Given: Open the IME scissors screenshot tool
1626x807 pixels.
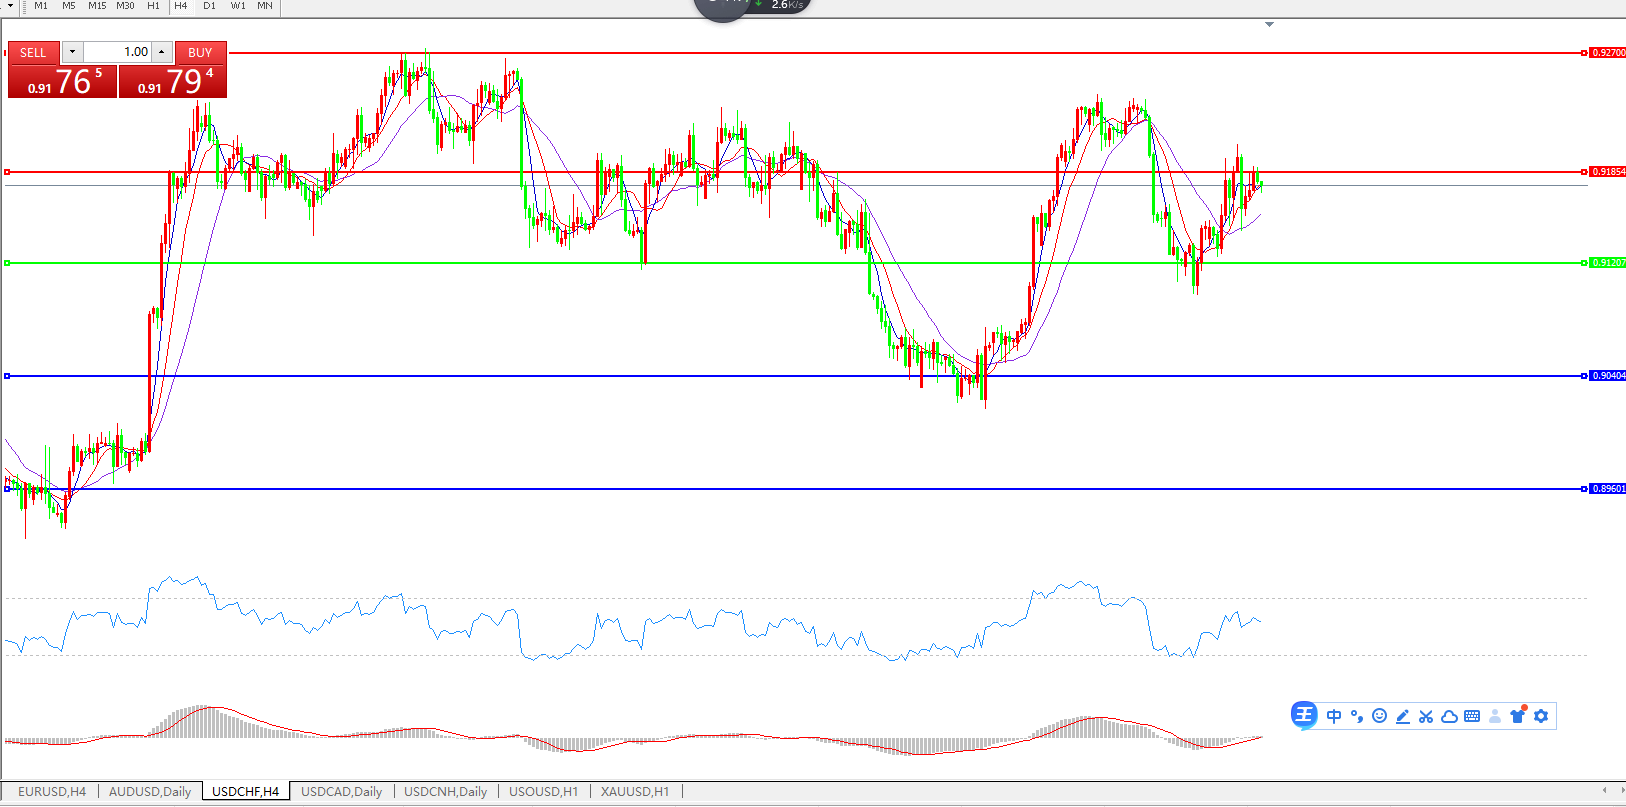Looking at the screenshot, I should 1426,716.
